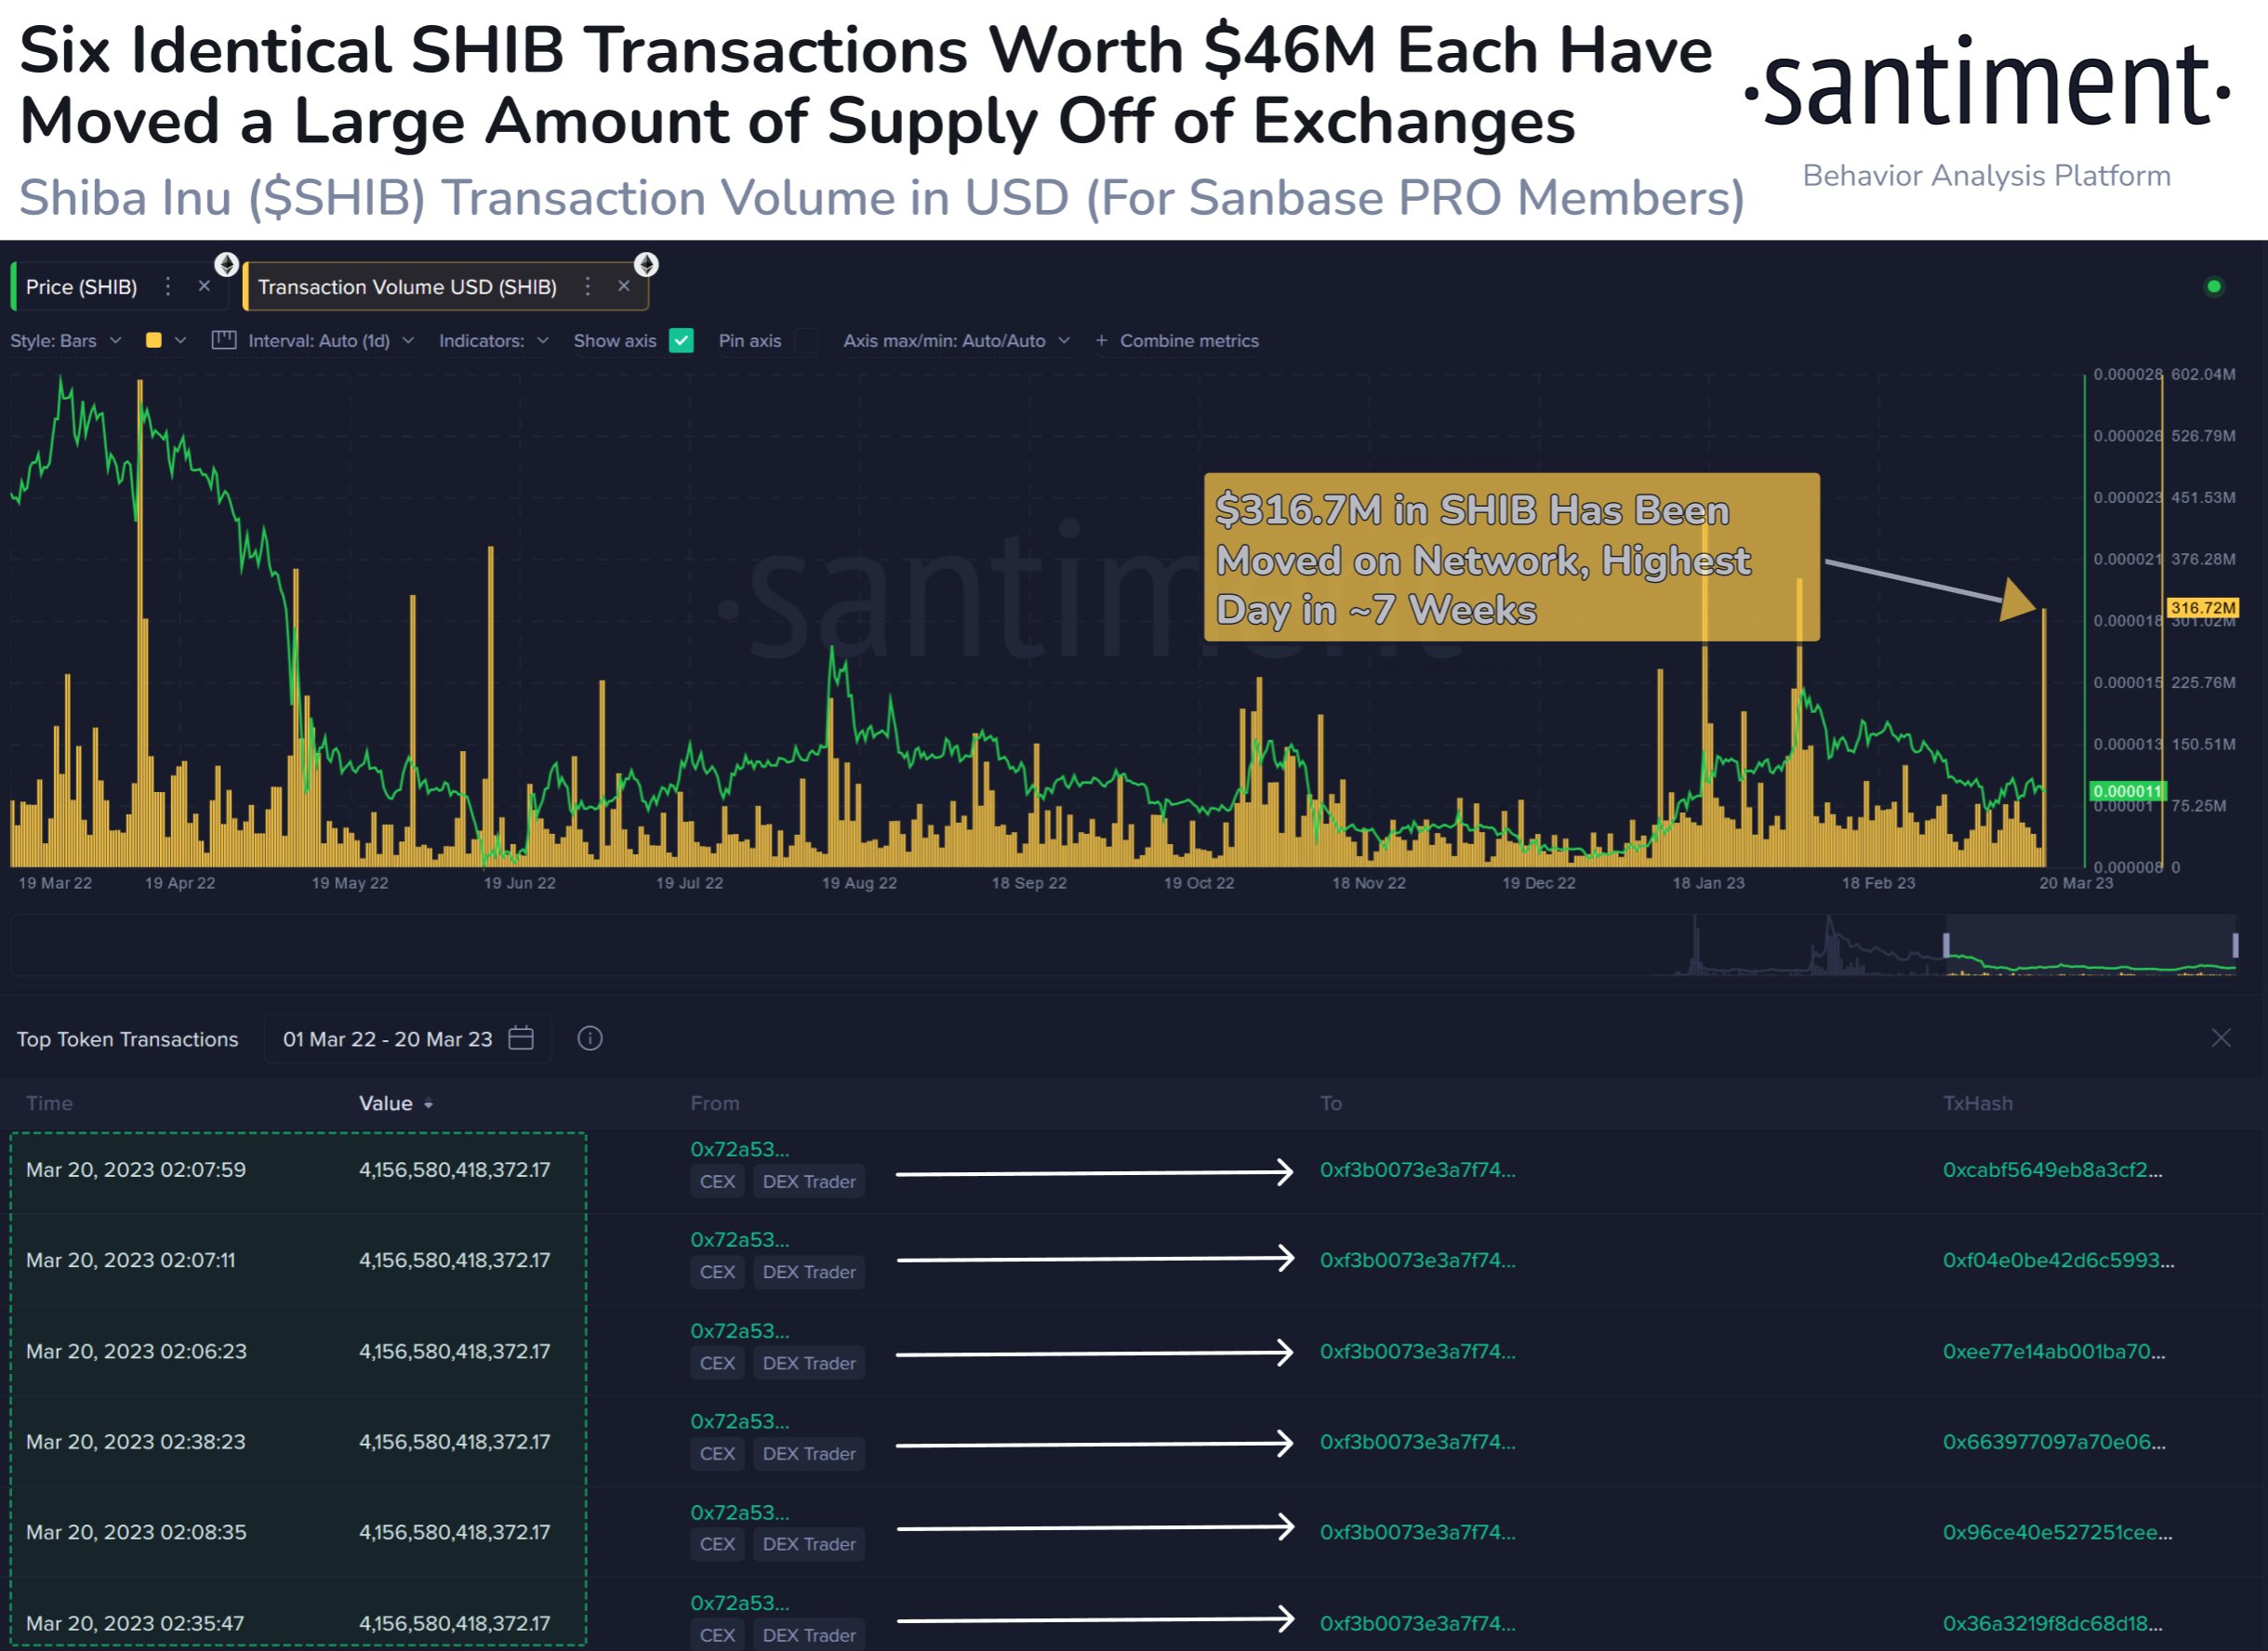Remove the Price (SHIB) metric with its X
The height and width of the screenshot is (1651, 2268).
204,286
